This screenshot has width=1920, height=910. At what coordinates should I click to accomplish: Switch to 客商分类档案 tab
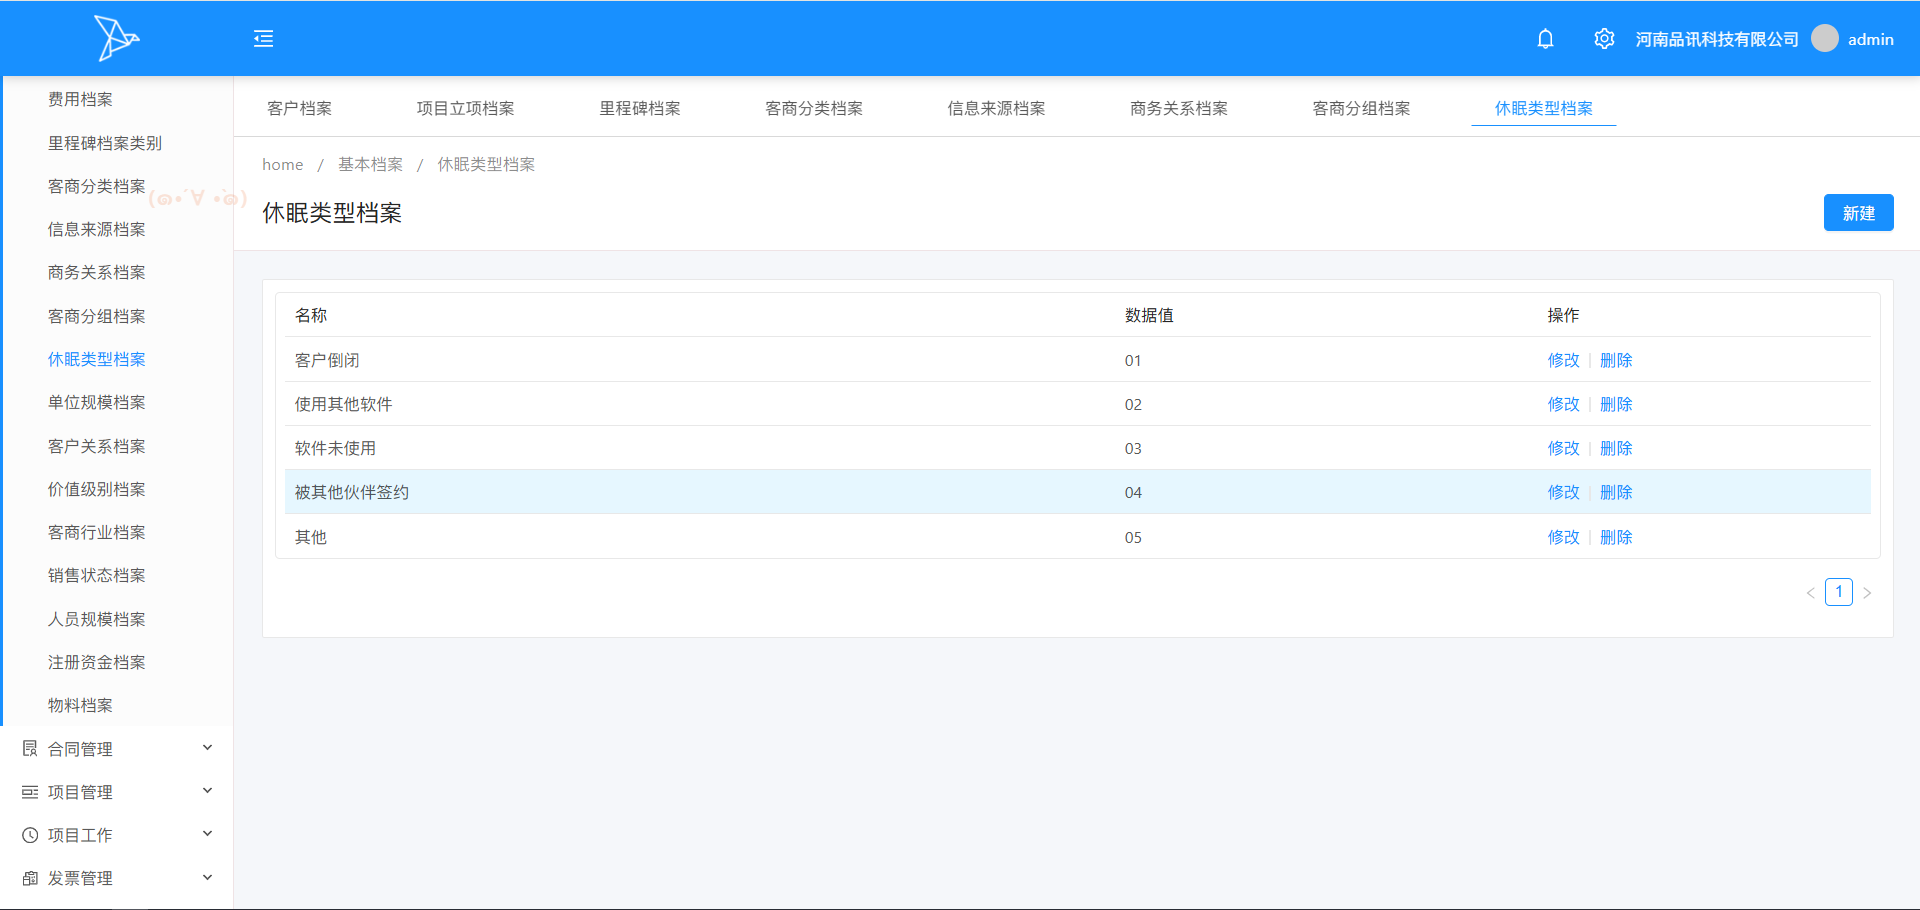click(813, 108)
